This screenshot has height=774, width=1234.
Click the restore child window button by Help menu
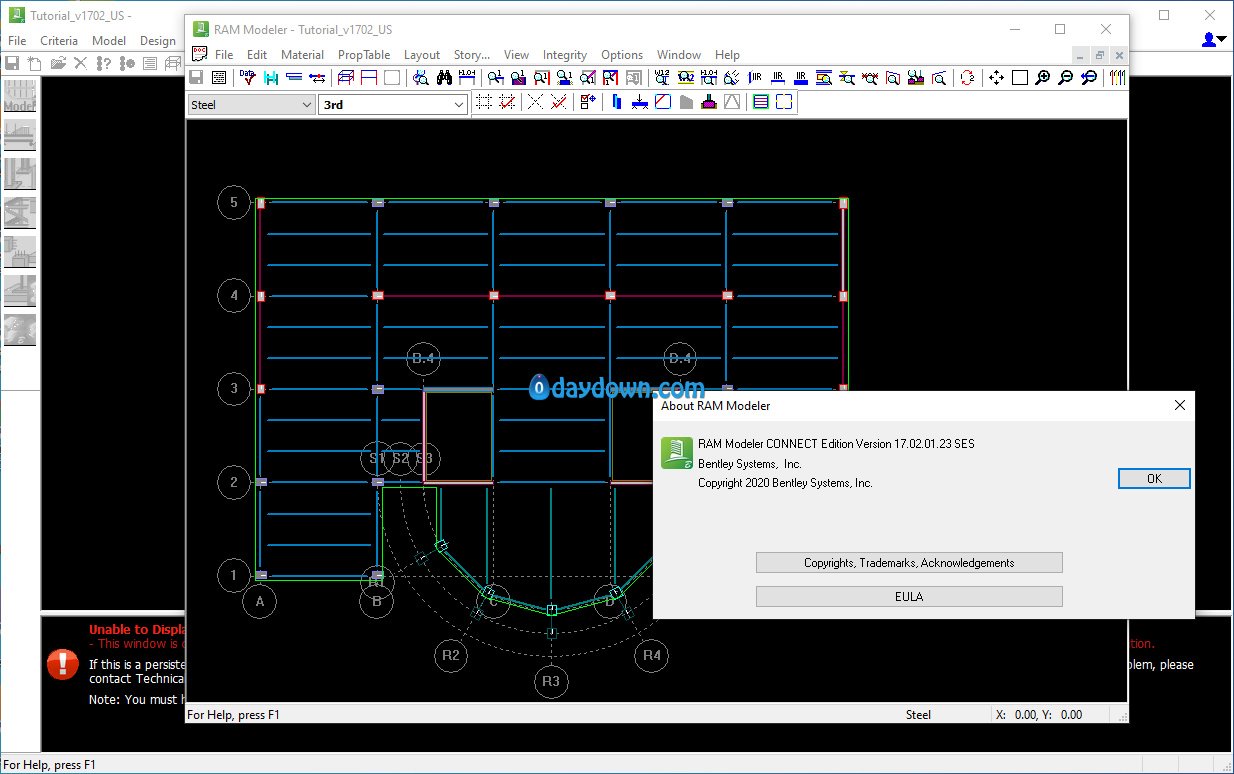[x=1100, y=55]
